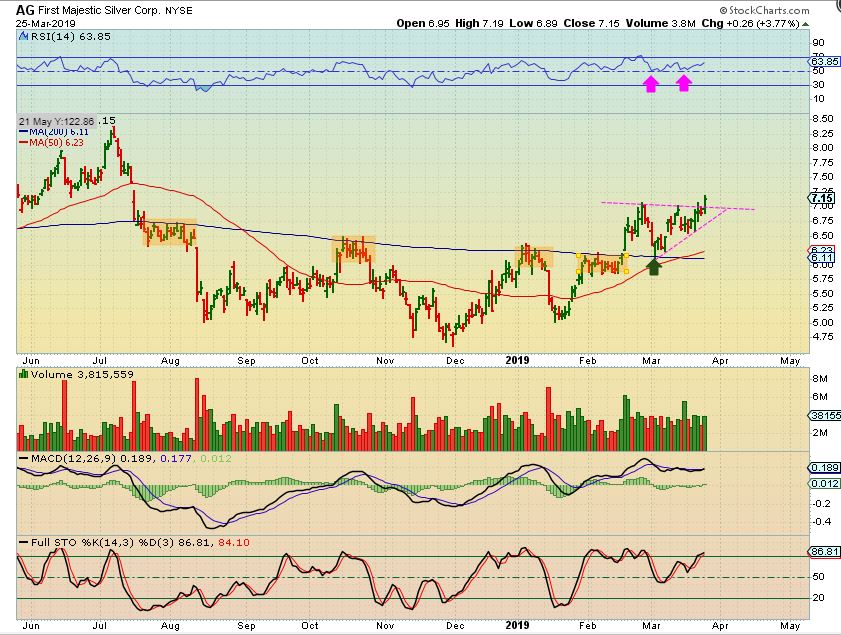Click the red 84.10 %D value
841x635 pixels.
pyautogui.click(x=234, y=542)
